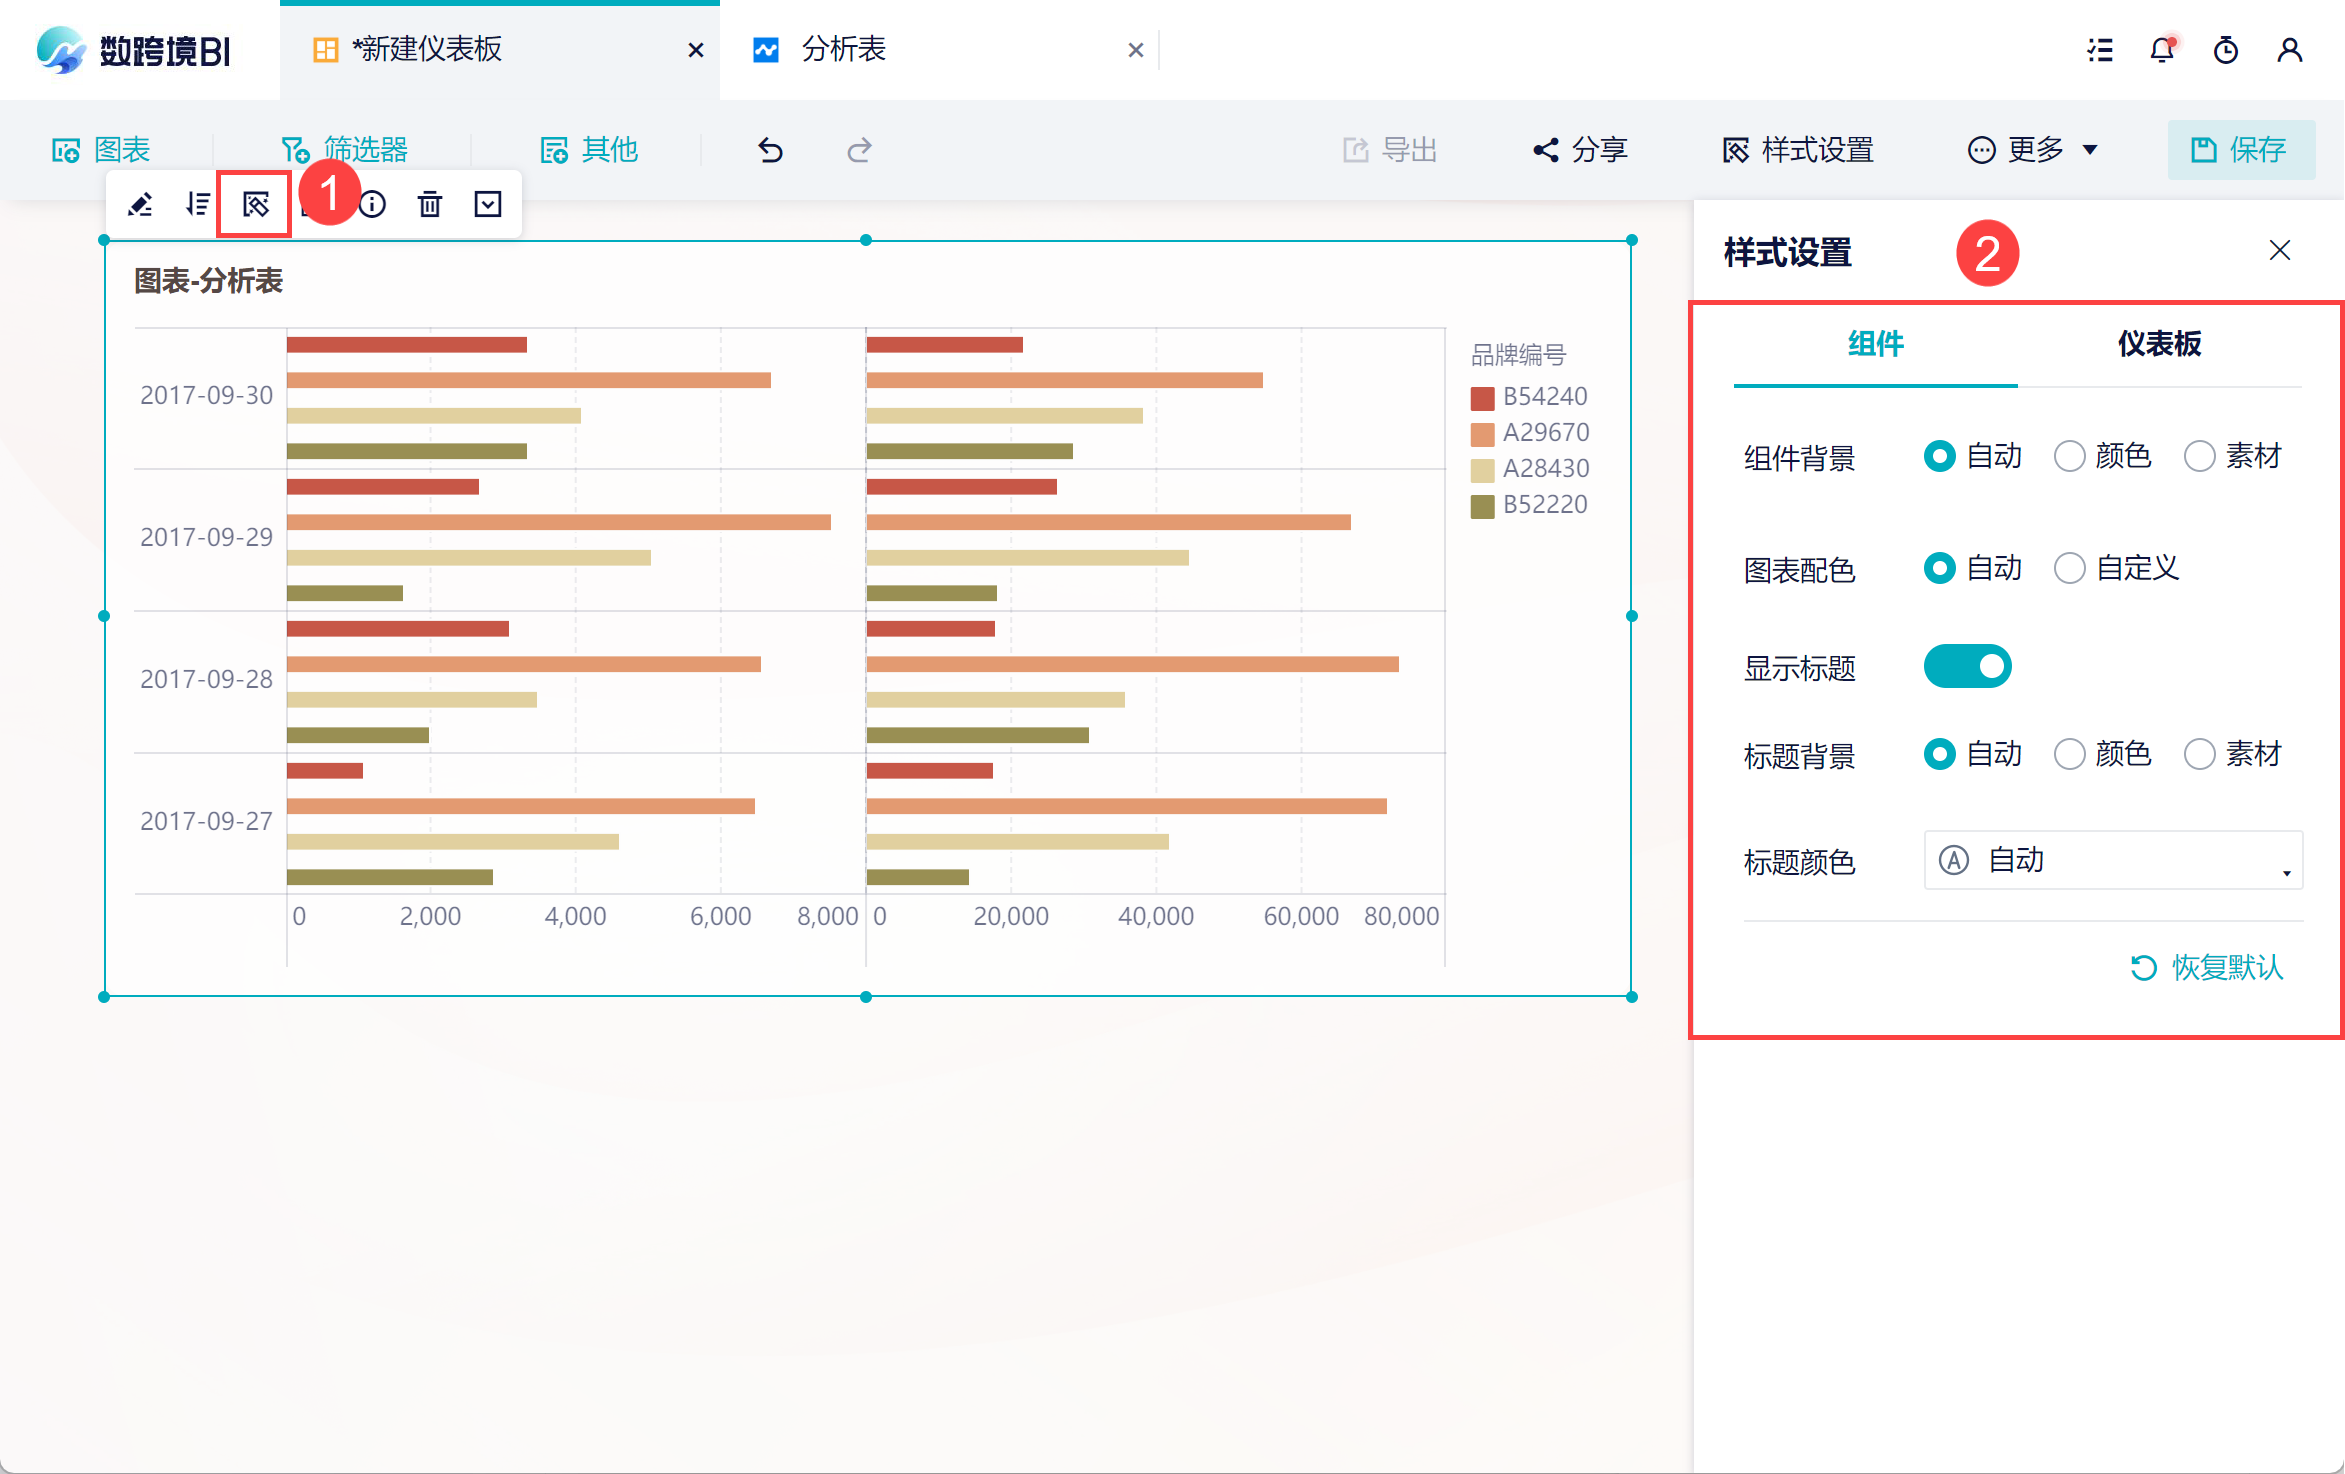
Task: Select 自定义 radio for 图表配色
Action: [2070, 569]
